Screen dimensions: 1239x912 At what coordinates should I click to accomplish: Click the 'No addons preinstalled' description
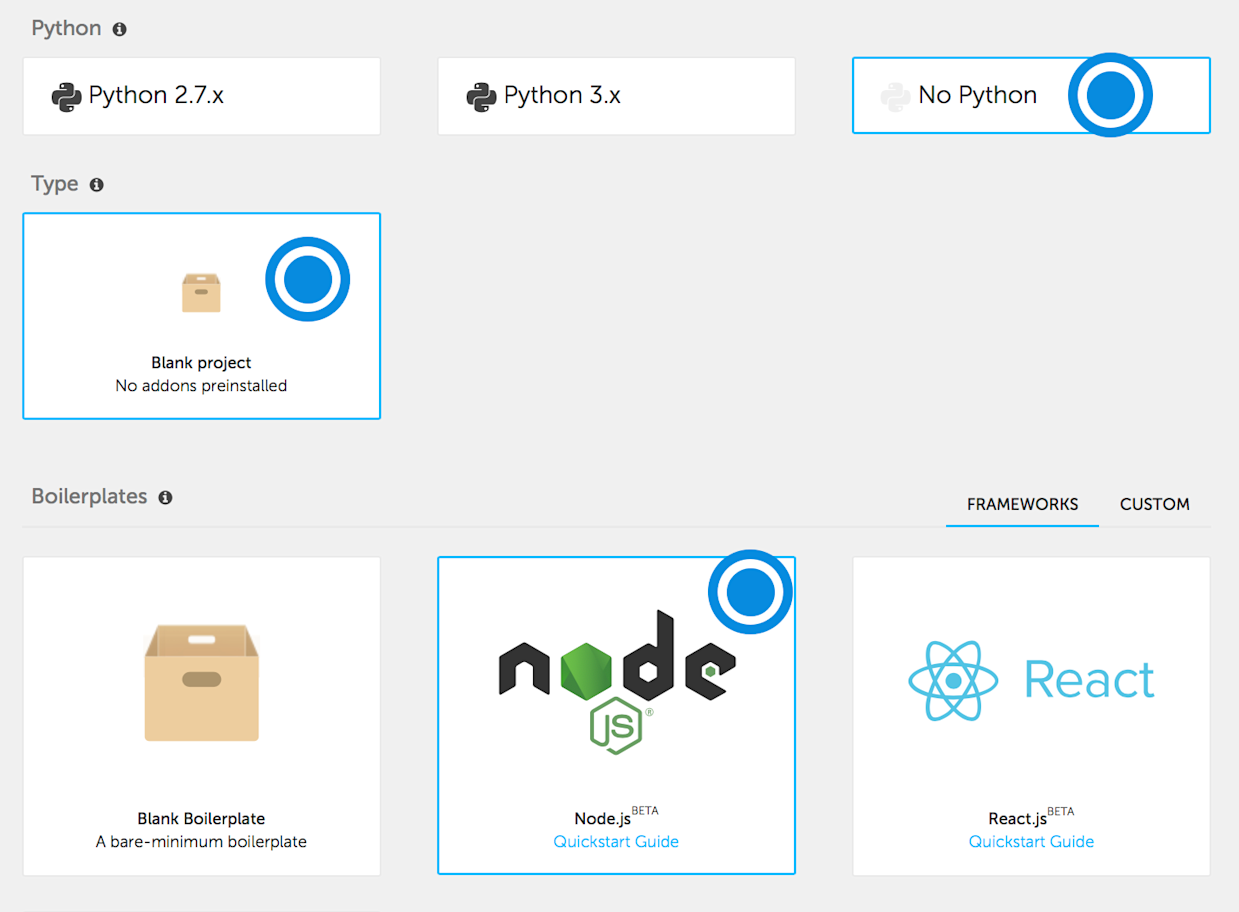pyautogui.click(x=201, y=386)
